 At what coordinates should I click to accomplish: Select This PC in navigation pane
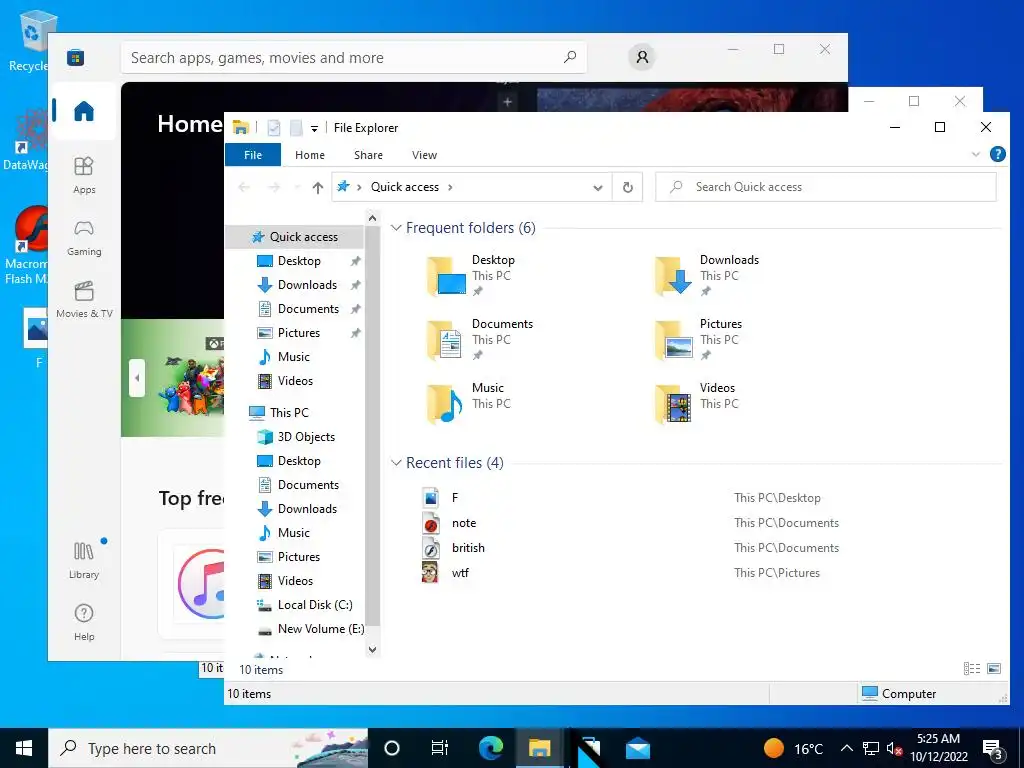coord(279,413)
